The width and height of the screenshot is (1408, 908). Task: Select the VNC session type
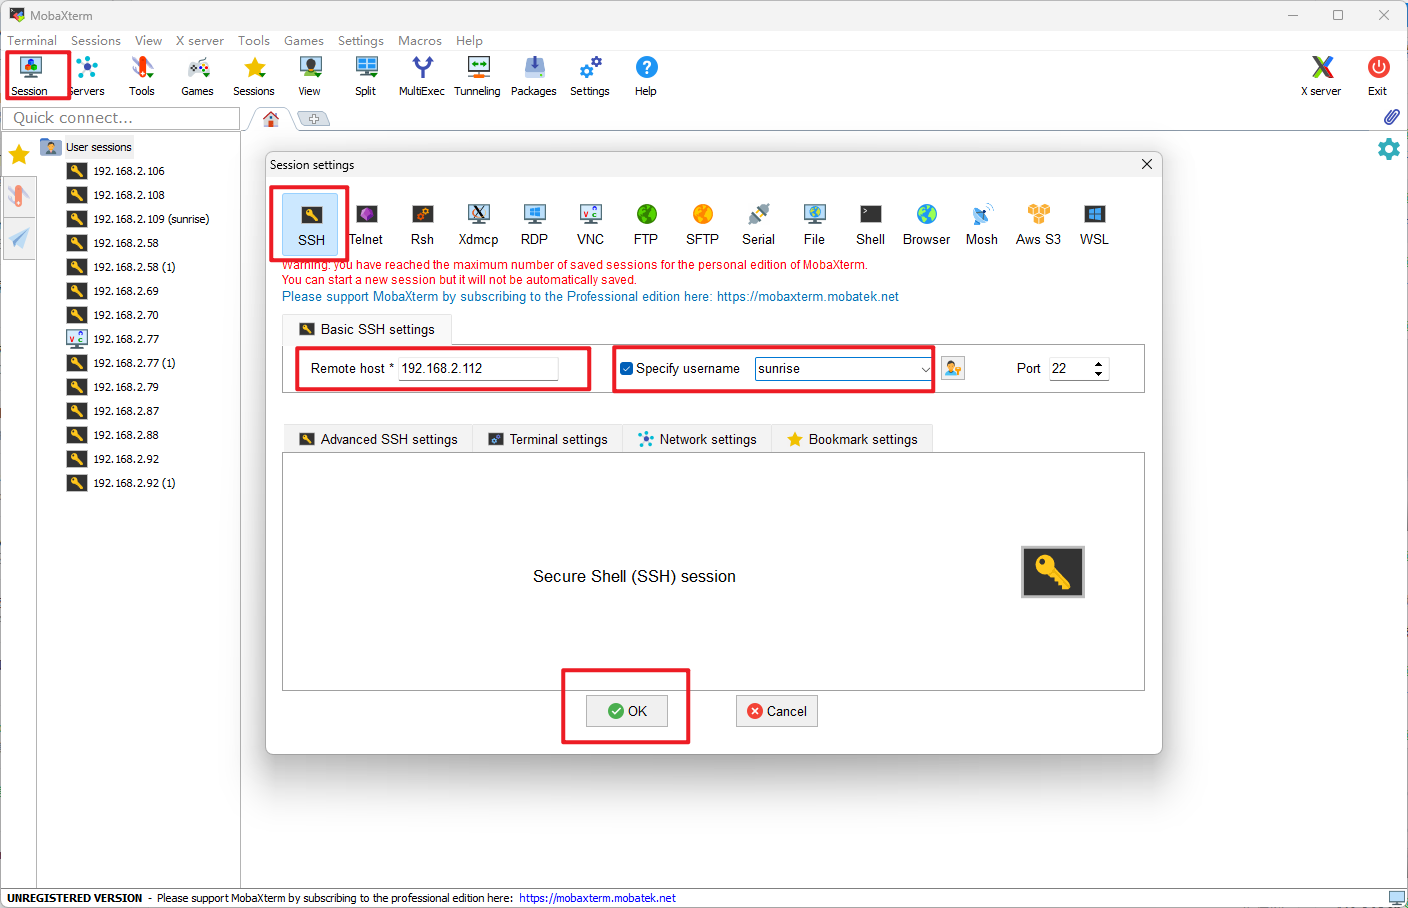pyautogui.click(x=590, y=225)
